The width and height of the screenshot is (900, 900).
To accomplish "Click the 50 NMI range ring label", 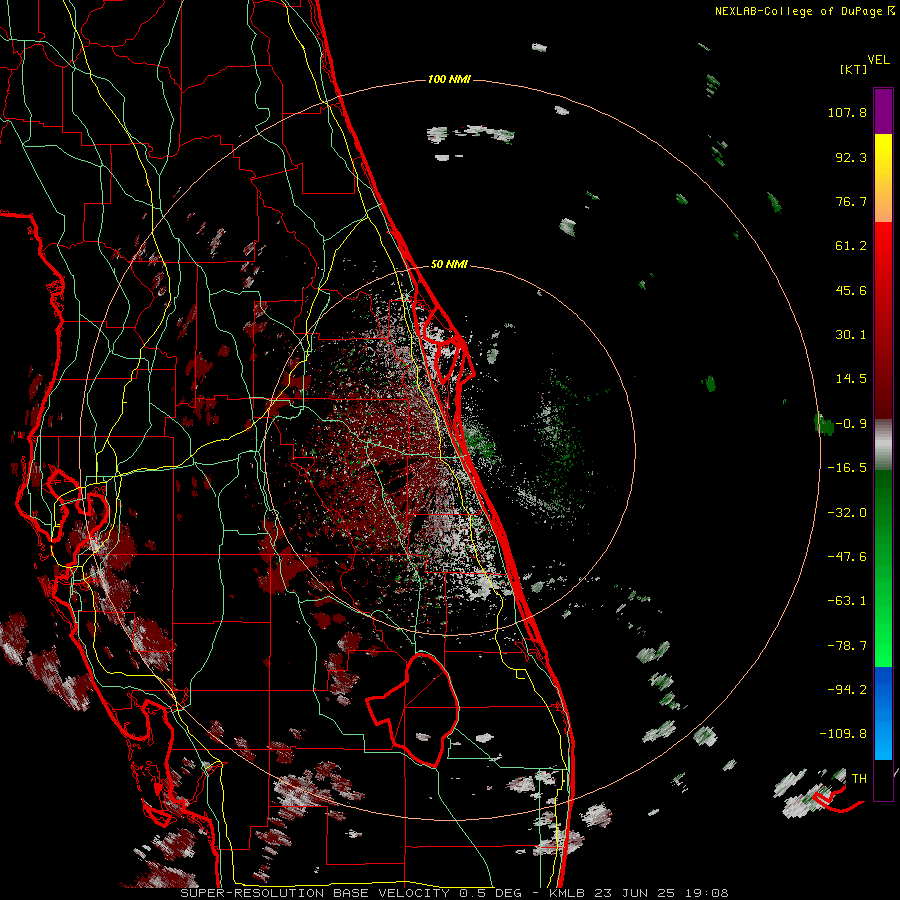I will coord(449,264).
